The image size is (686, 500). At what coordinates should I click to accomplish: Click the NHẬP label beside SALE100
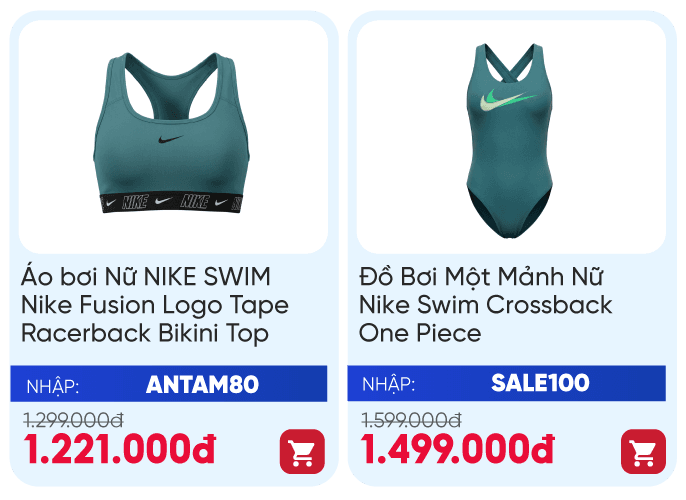[388, 385]
